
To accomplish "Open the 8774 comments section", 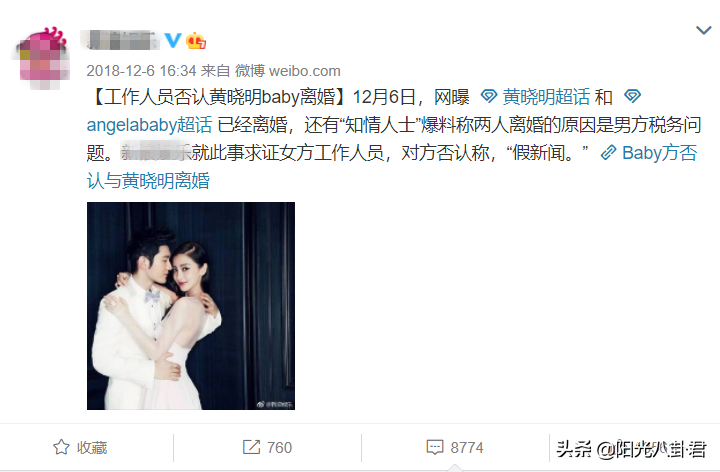I will tap(455, 447).
